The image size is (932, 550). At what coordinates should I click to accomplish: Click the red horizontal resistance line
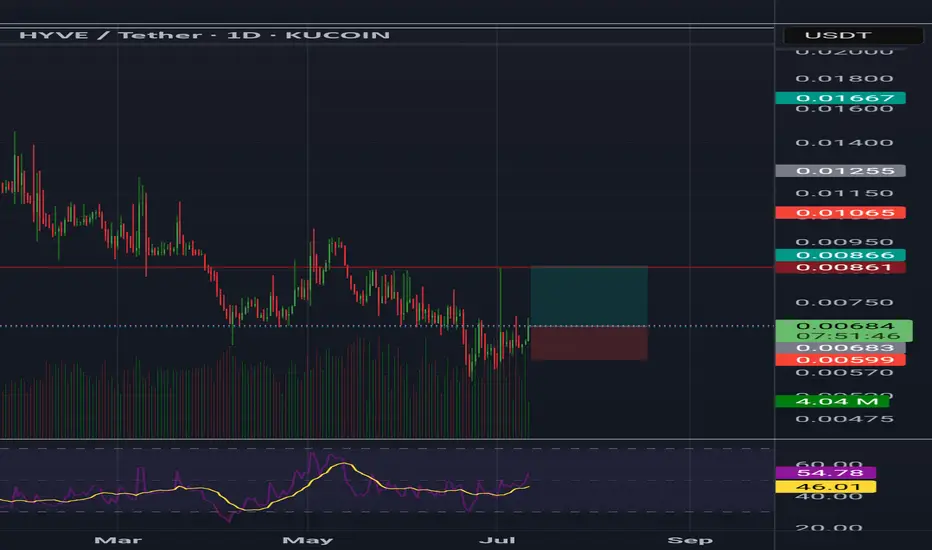[386, 268]
